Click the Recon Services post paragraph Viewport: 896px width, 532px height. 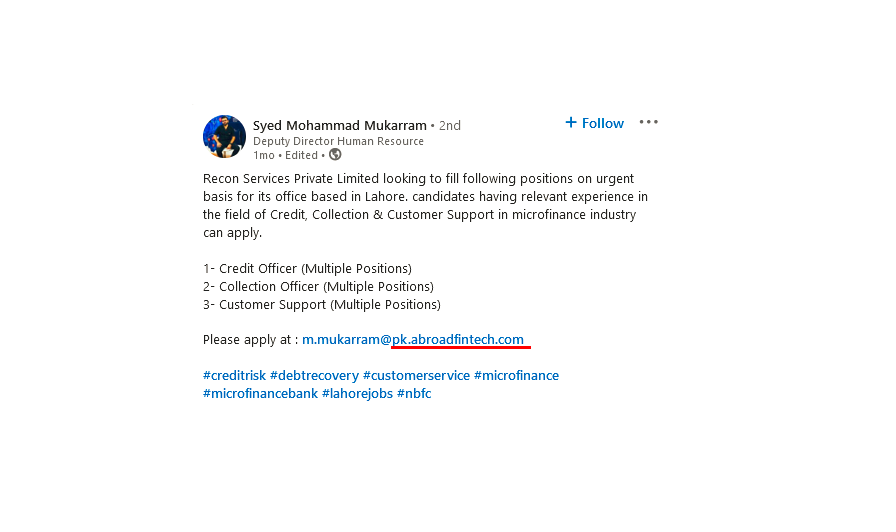coord(425,206)
